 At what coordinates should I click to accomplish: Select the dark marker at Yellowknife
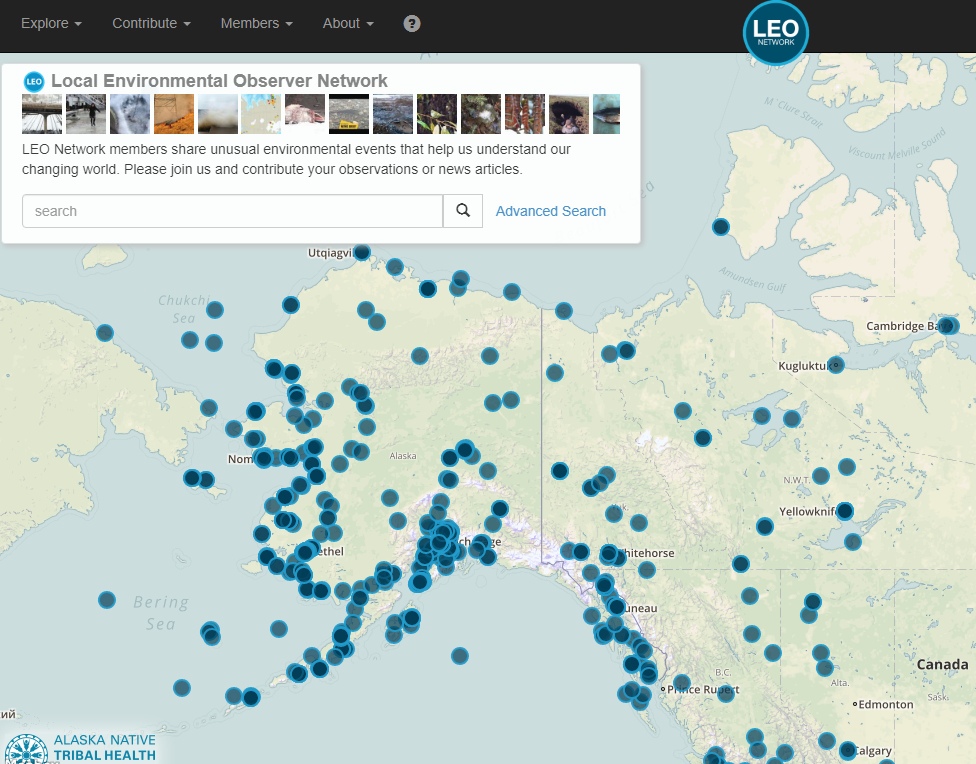click(x=845, y=511)
